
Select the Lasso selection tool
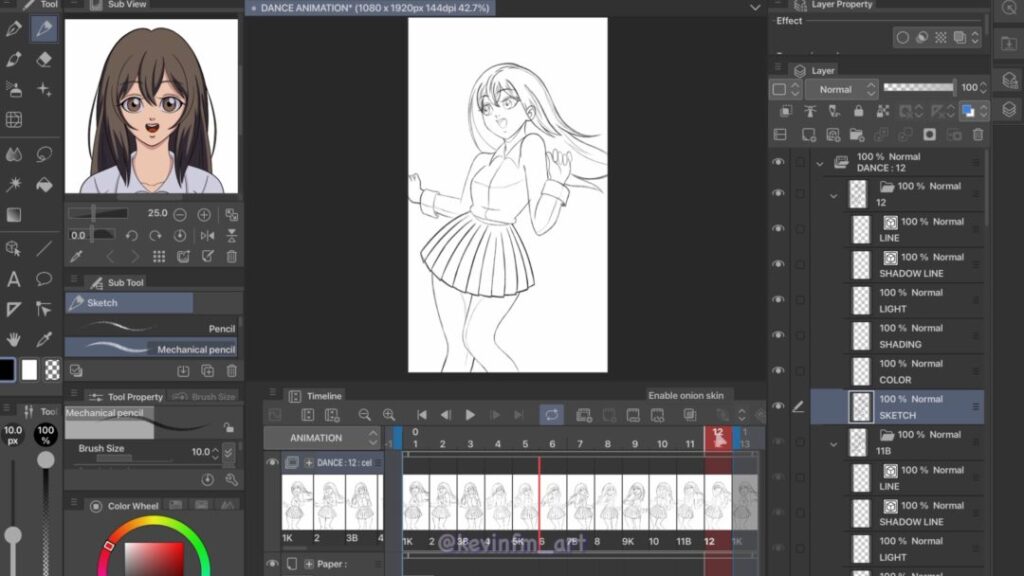pos(44,155)
